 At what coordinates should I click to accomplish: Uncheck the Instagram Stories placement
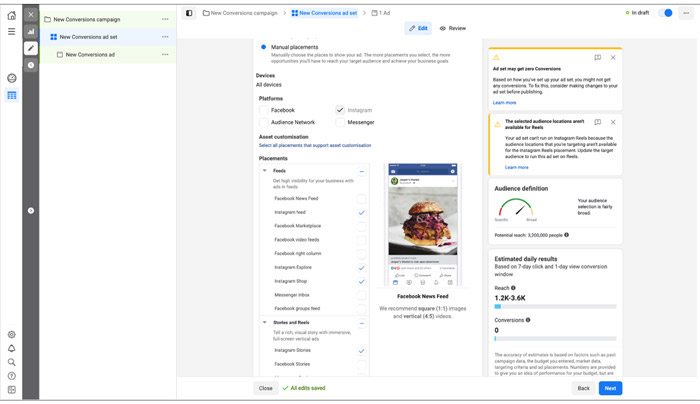pyautogui.click(x=362, y=351)
